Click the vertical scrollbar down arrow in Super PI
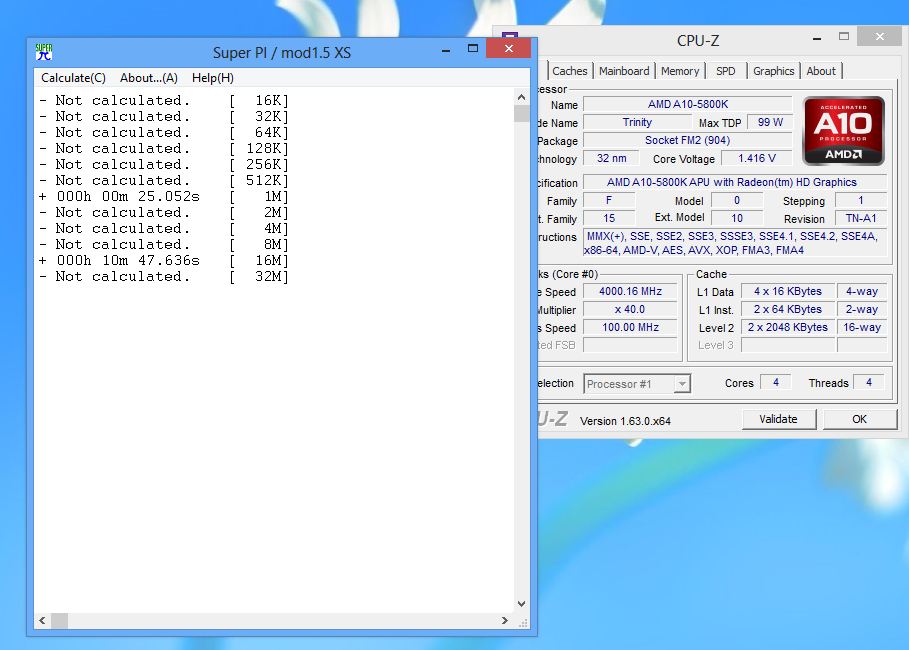 [x=521, y=604]
